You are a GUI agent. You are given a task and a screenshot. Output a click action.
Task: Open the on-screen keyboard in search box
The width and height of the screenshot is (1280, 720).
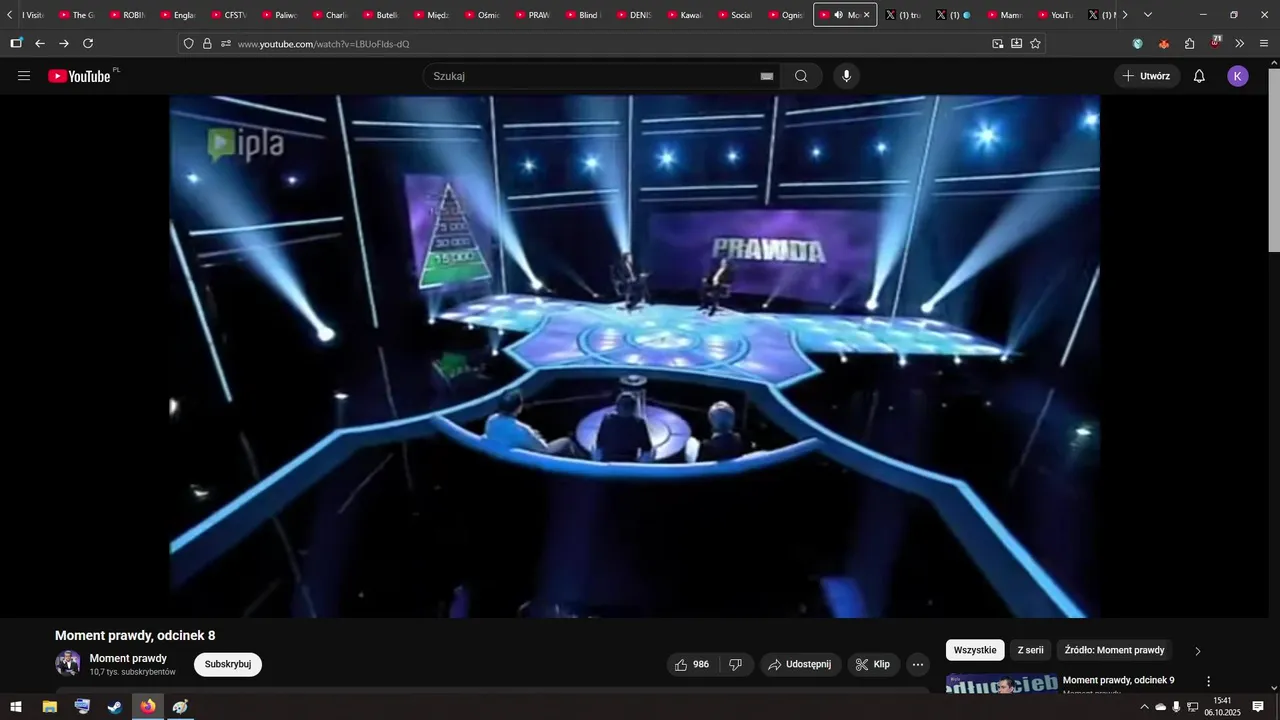coord(767,76)
